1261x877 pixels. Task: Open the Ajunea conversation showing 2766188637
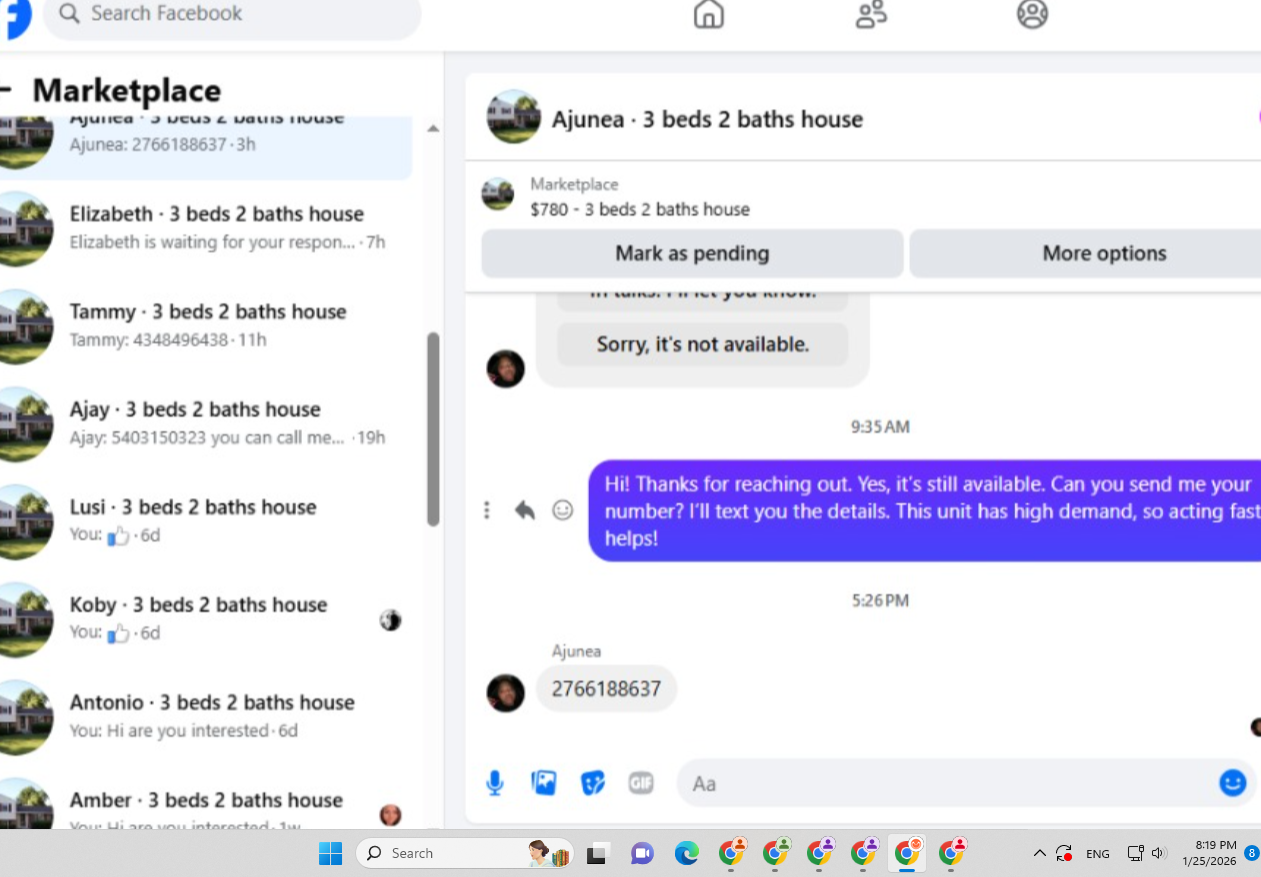click(205, 147)
